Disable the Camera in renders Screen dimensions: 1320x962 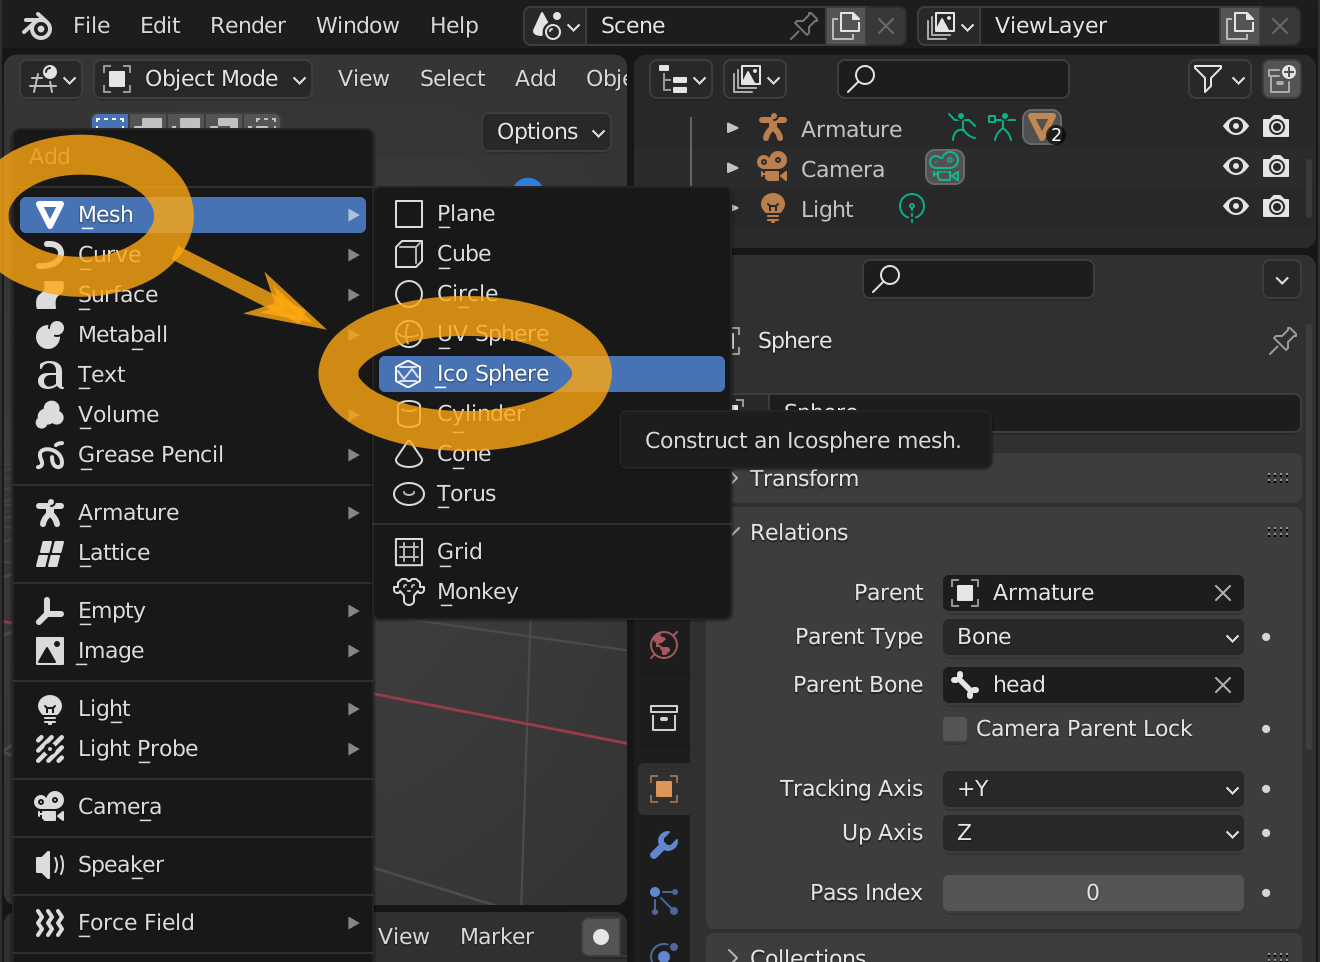pyautogui.click(x=1276, y=167)
